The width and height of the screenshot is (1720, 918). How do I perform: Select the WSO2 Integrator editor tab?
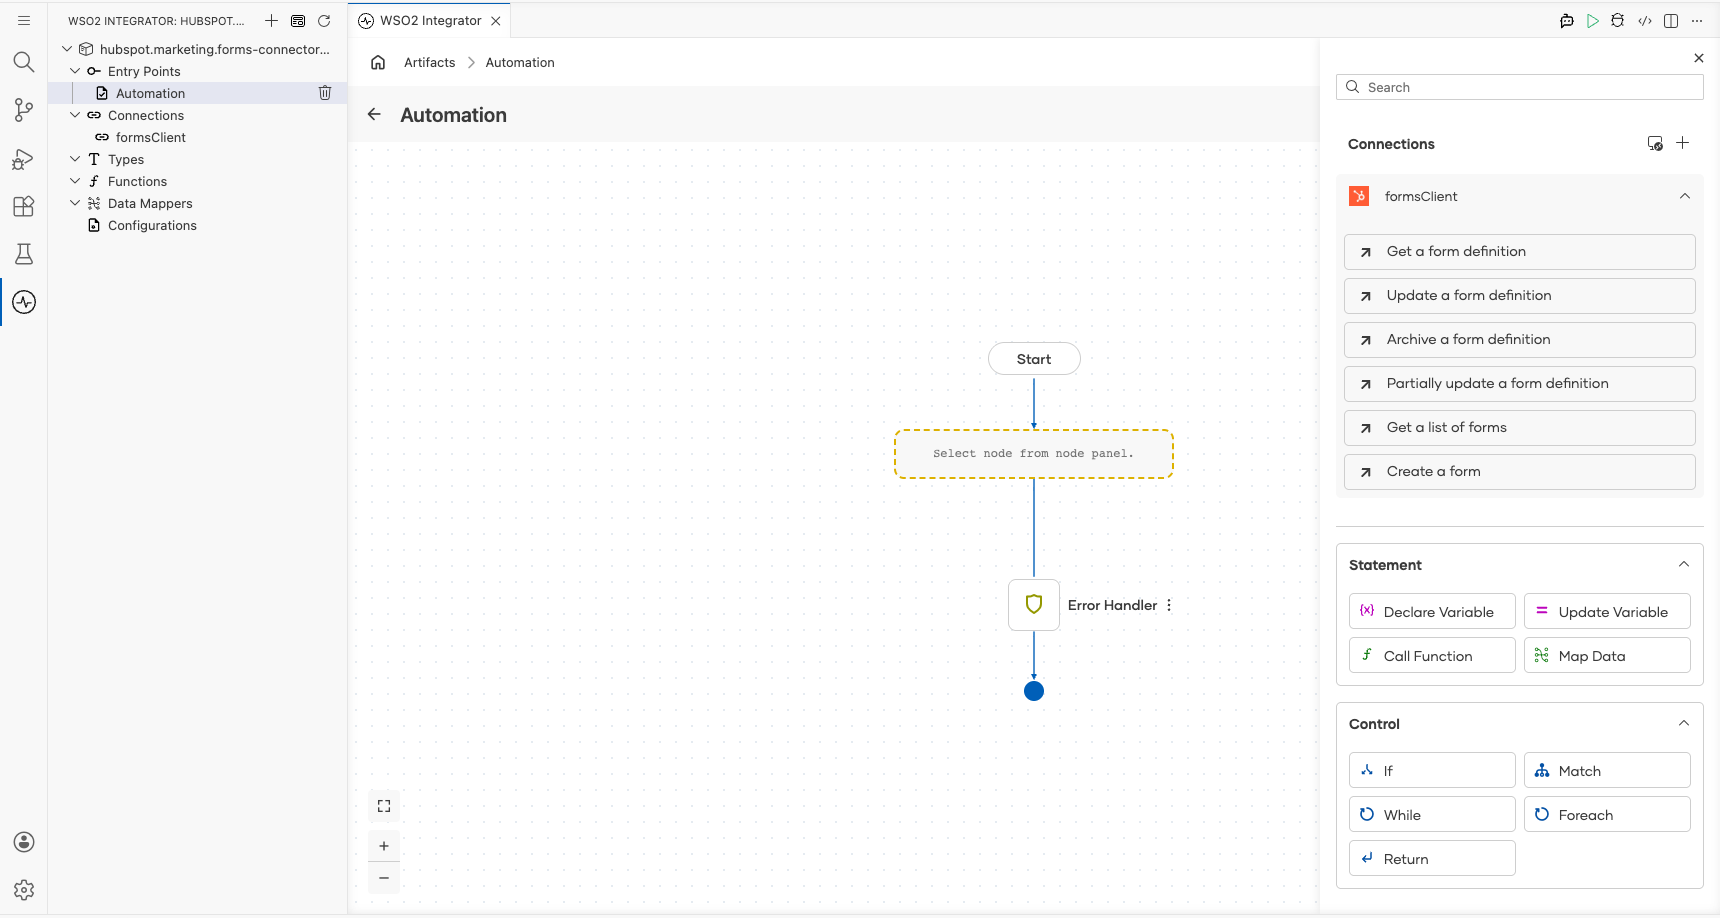430,20
